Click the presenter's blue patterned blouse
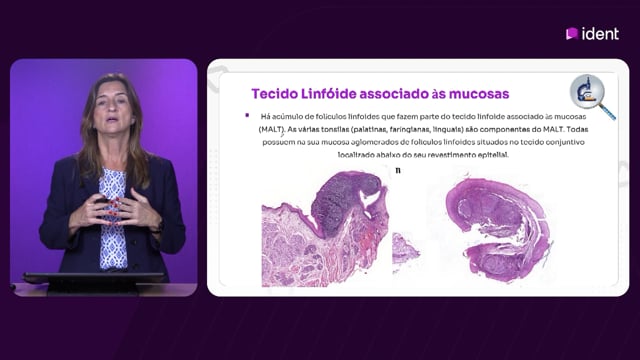640x360 pixels. 113,220
